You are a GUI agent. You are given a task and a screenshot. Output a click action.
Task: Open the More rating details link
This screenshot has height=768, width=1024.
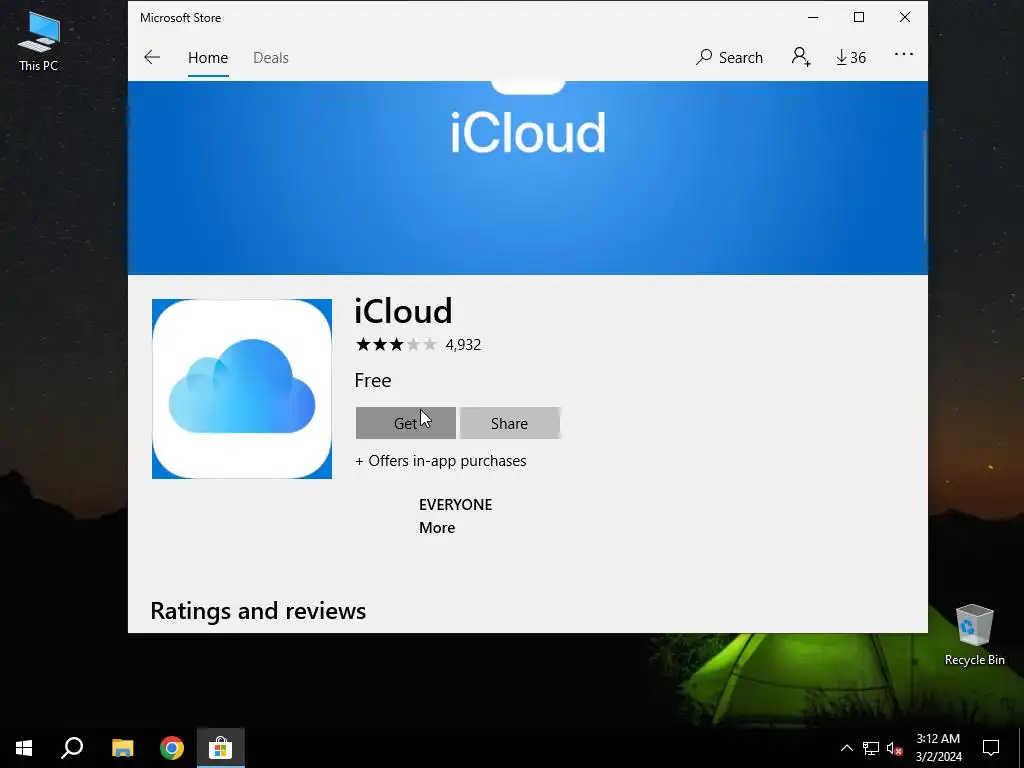tap(437, 528)
